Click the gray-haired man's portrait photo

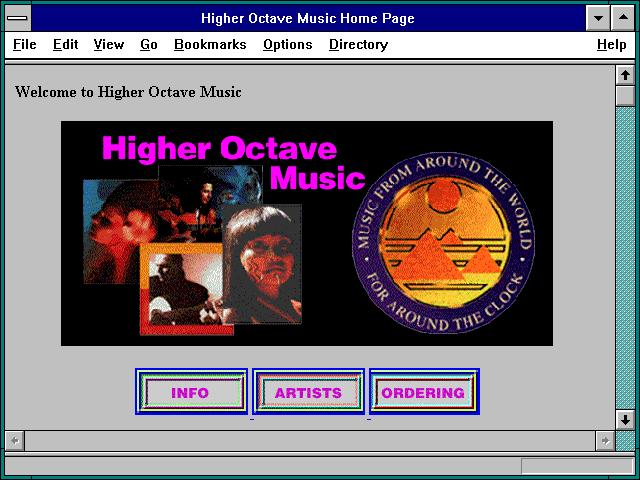point(262,264)
